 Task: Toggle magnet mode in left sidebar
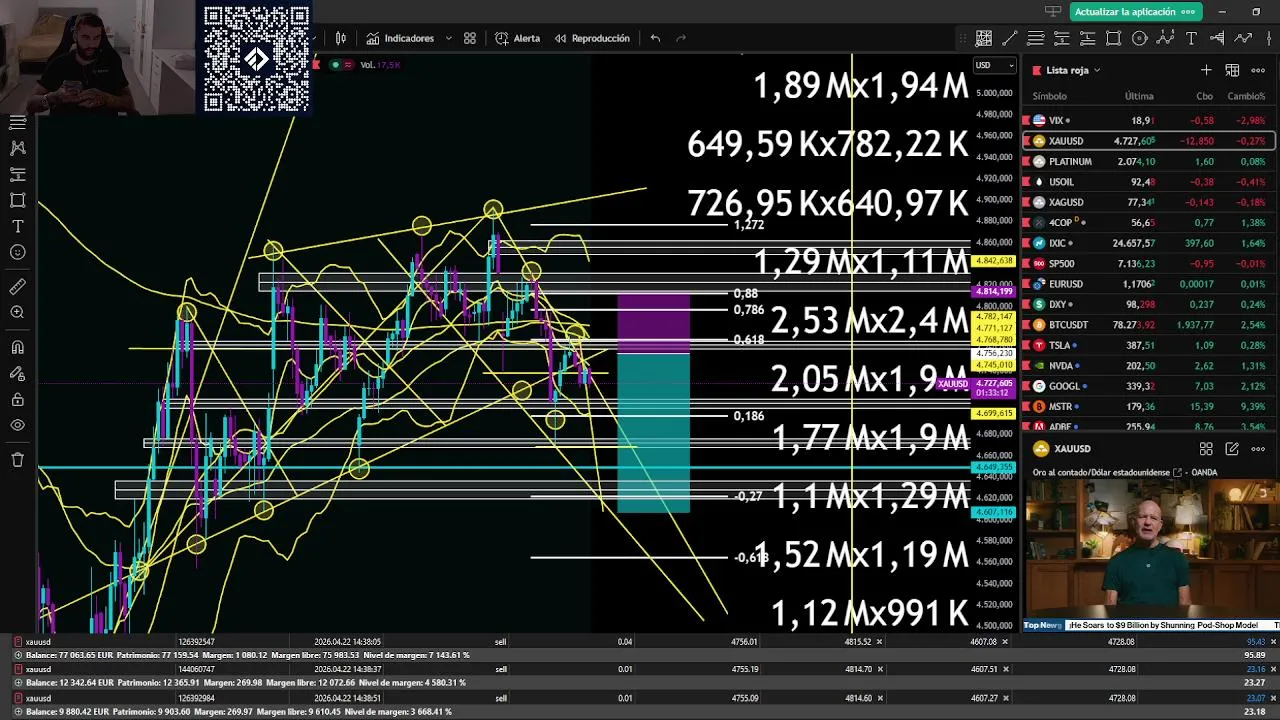click(17, 348)
